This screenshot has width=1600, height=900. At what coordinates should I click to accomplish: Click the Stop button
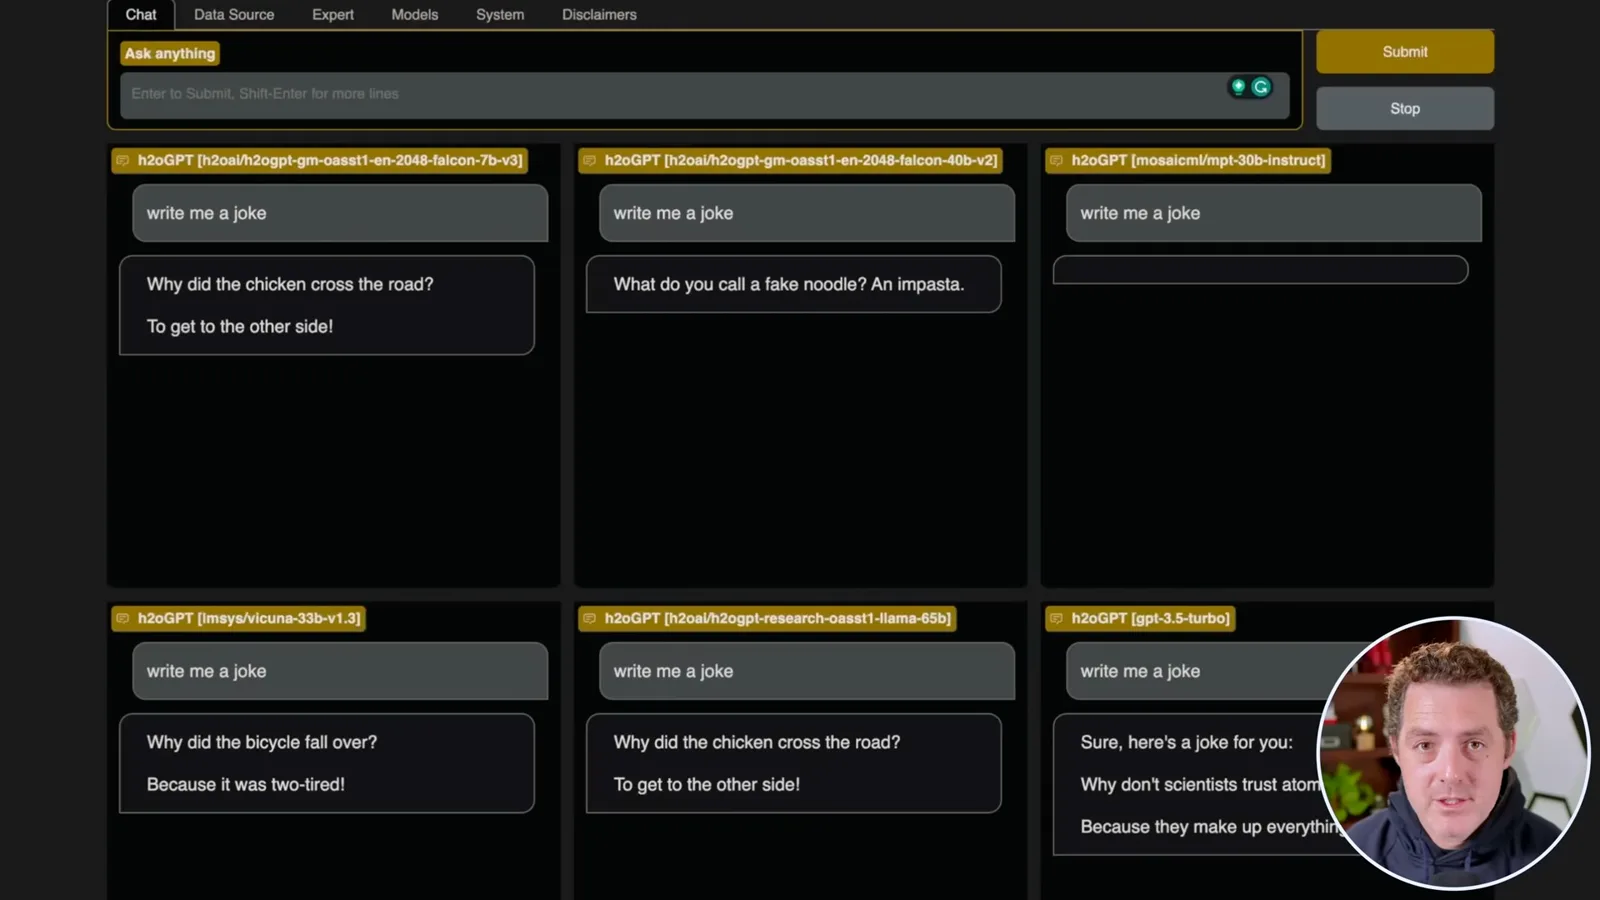[1405, 108]
